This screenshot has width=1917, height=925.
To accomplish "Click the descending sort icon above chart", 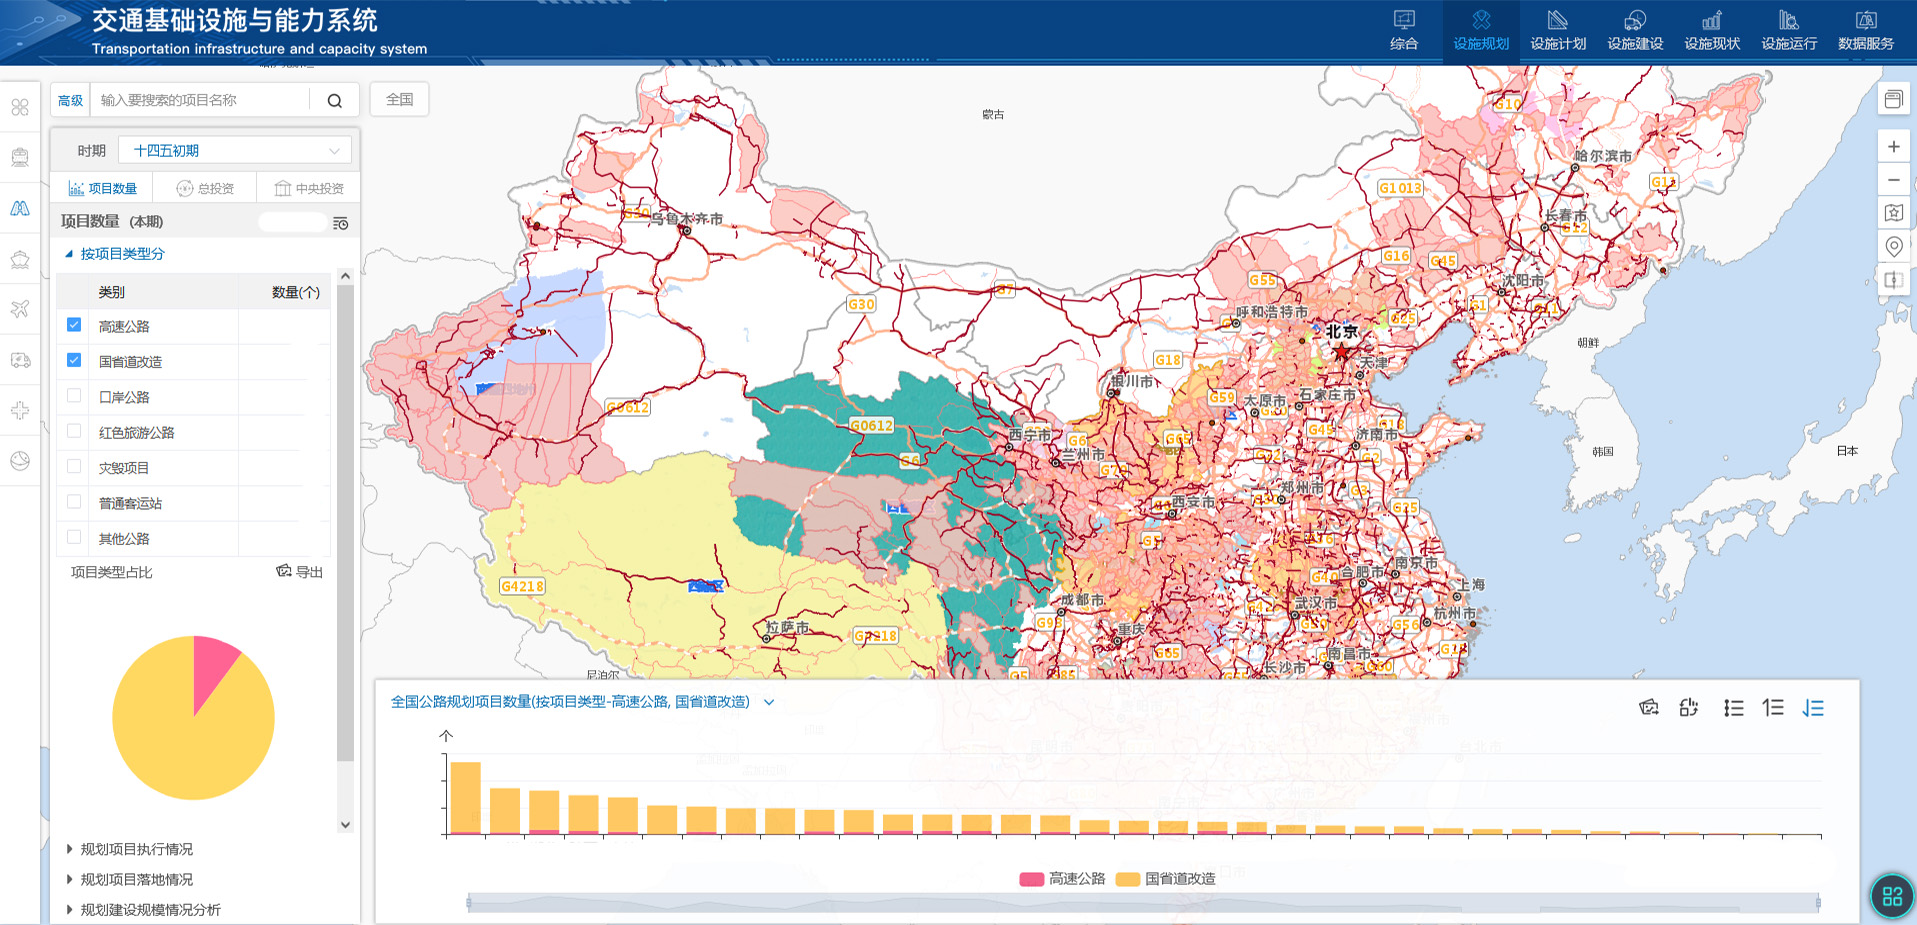I will [x=1812, y=708].
